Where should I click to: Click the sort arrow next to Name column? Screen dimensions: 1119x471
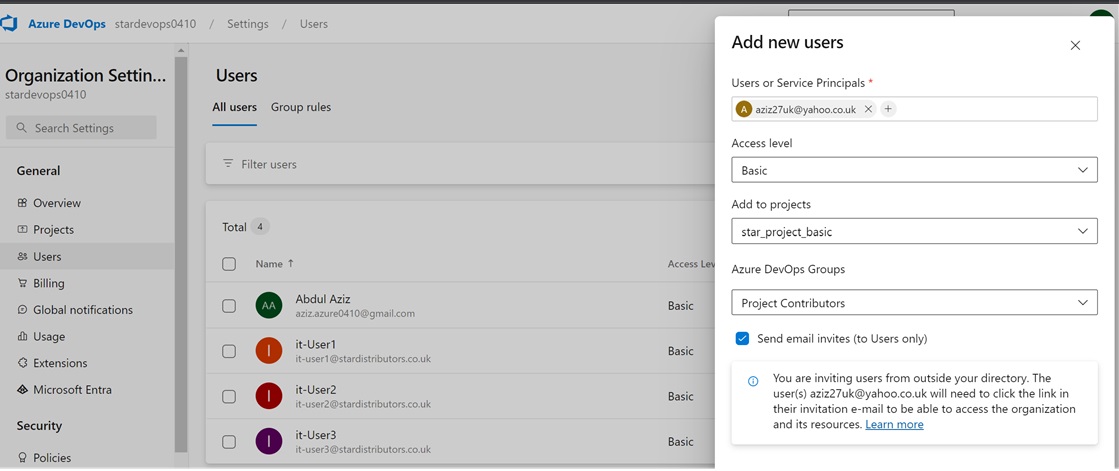tap(290, 263)
